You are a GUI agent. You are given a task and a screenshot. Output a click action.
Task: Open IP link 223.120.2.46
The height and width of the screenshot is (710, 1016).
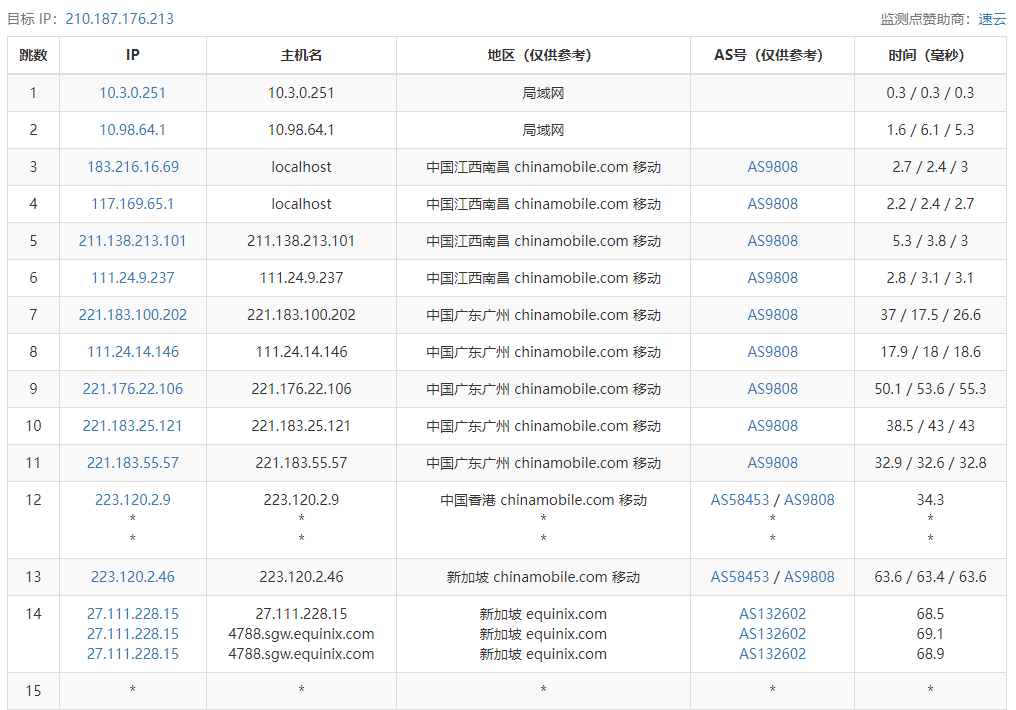133,577
